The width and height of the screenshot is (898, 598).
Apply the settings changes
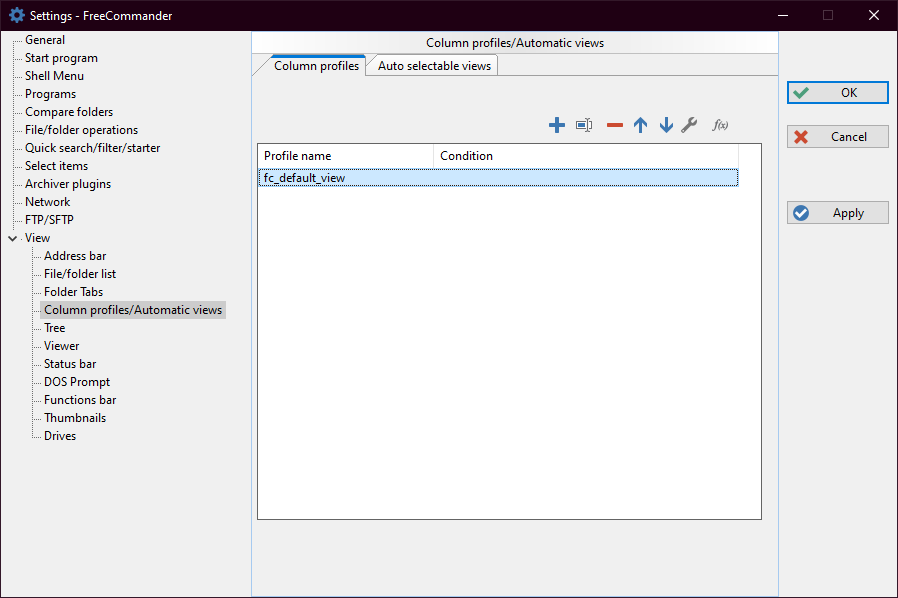tap(838, 213)
